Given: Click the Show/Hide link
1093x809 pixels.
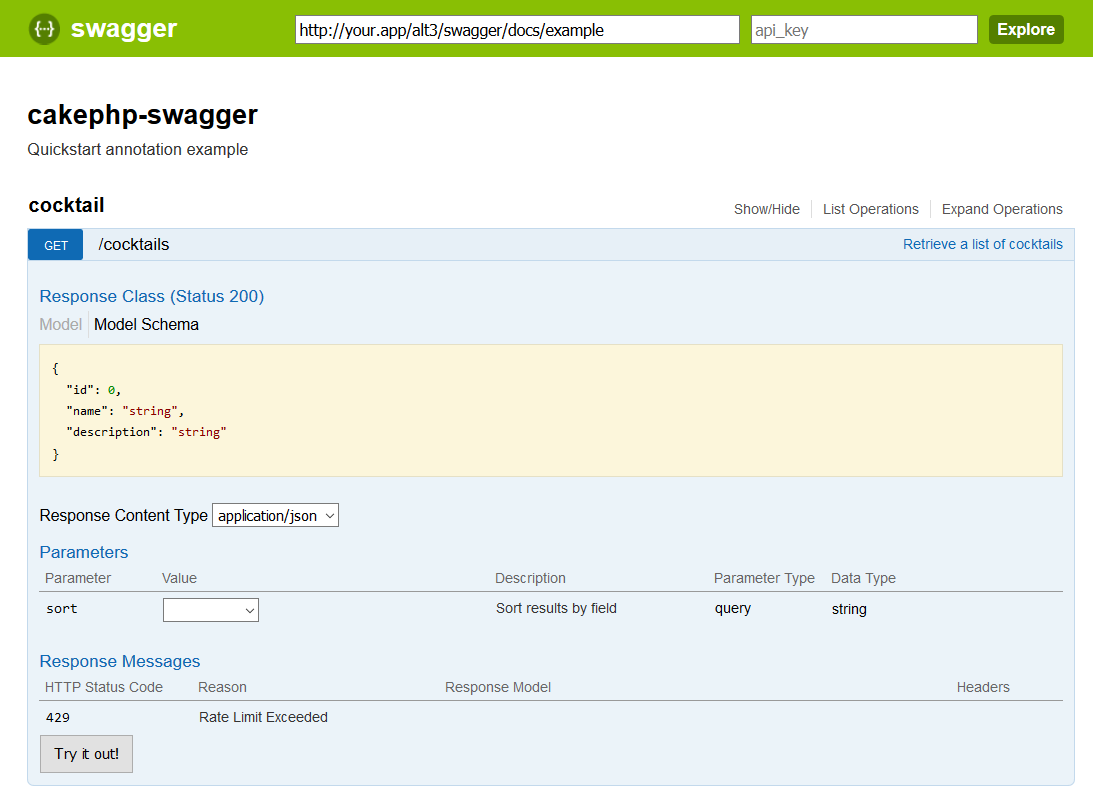Looking at the screenshot, I should point(766,209).
